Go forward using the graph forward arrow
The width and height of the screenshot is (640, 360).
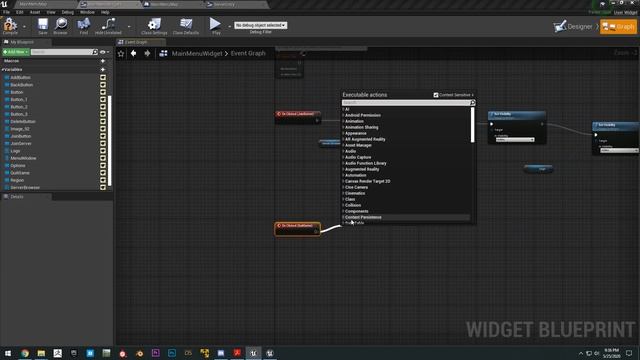[x=147, y=53]
